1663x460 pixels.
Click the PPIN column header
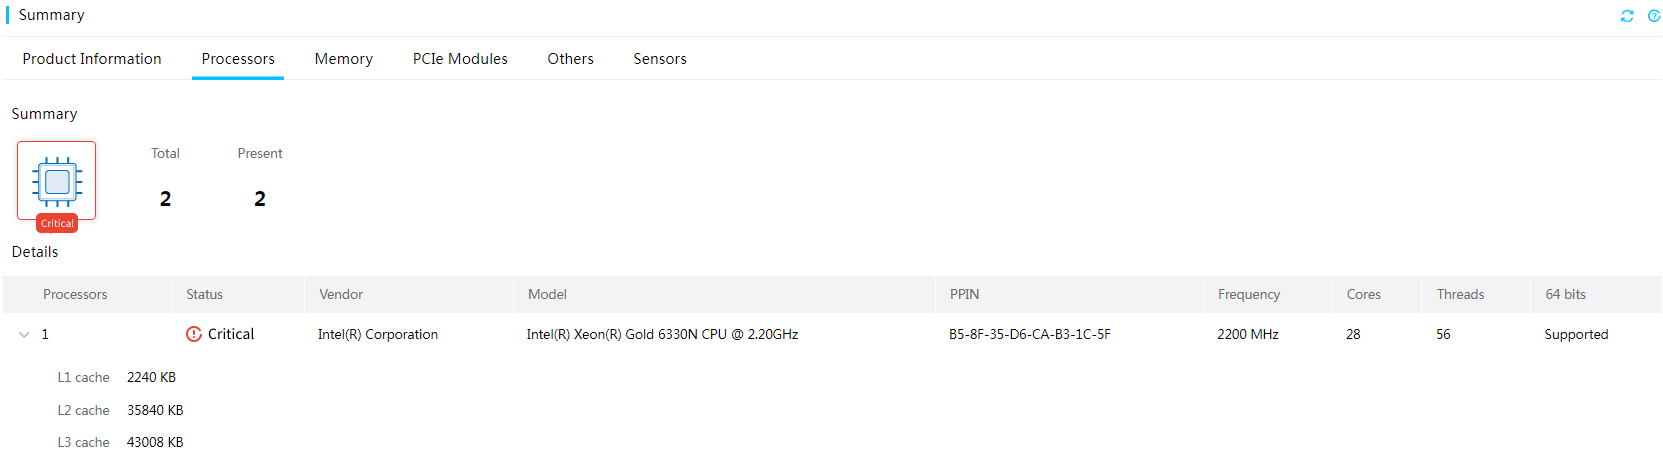pos(965,294)
